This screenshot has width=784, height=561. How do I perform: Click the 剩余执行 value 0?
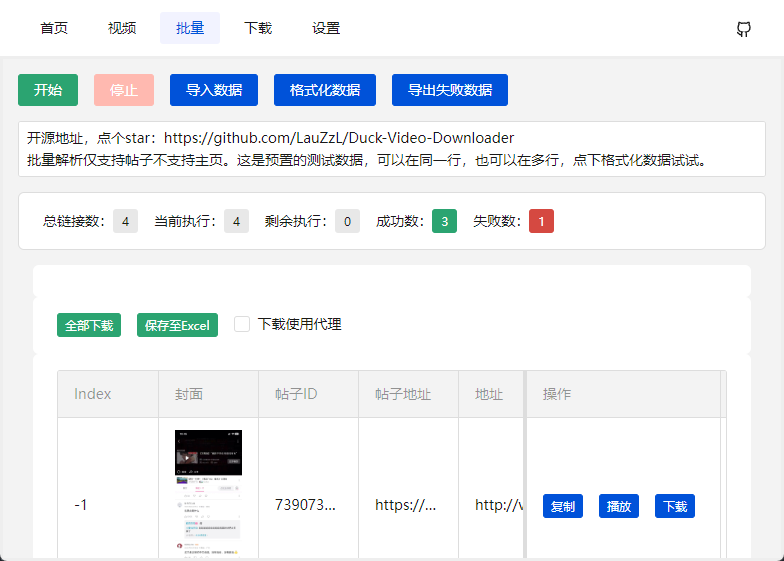[348, 221]
